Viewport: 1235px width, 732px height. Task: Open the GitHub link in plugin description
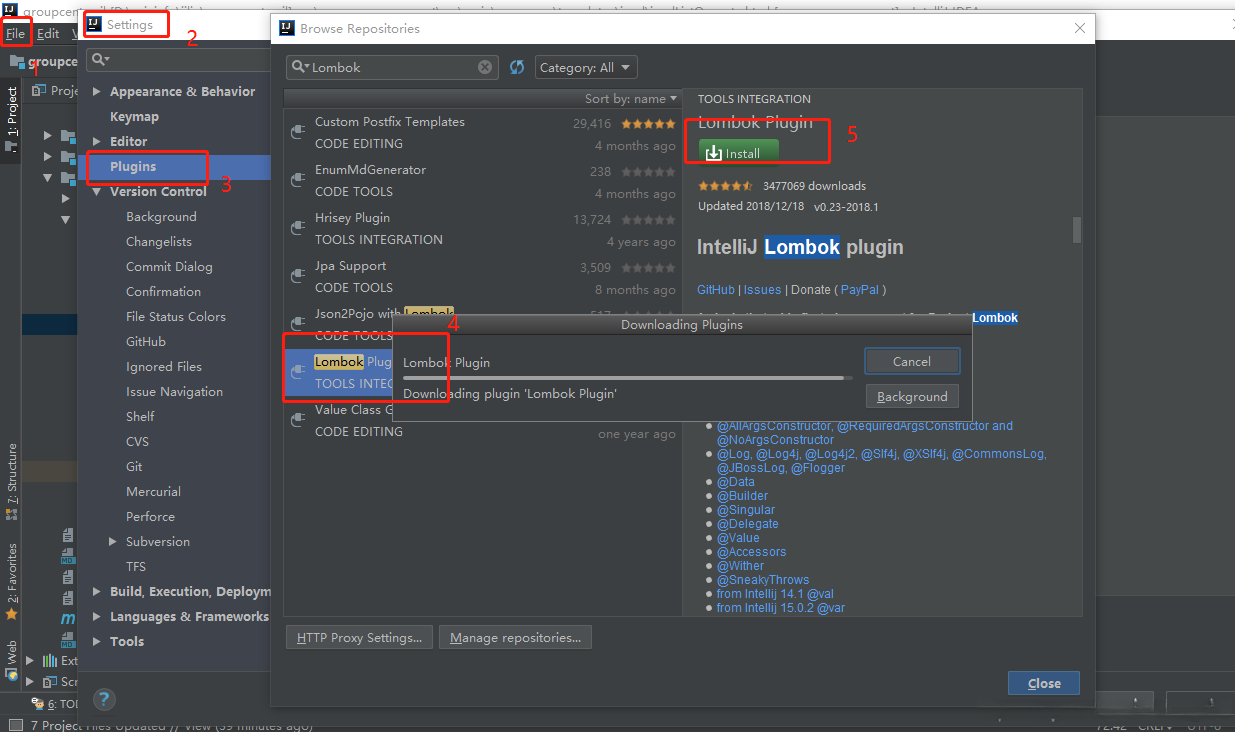tap(716, 289)
